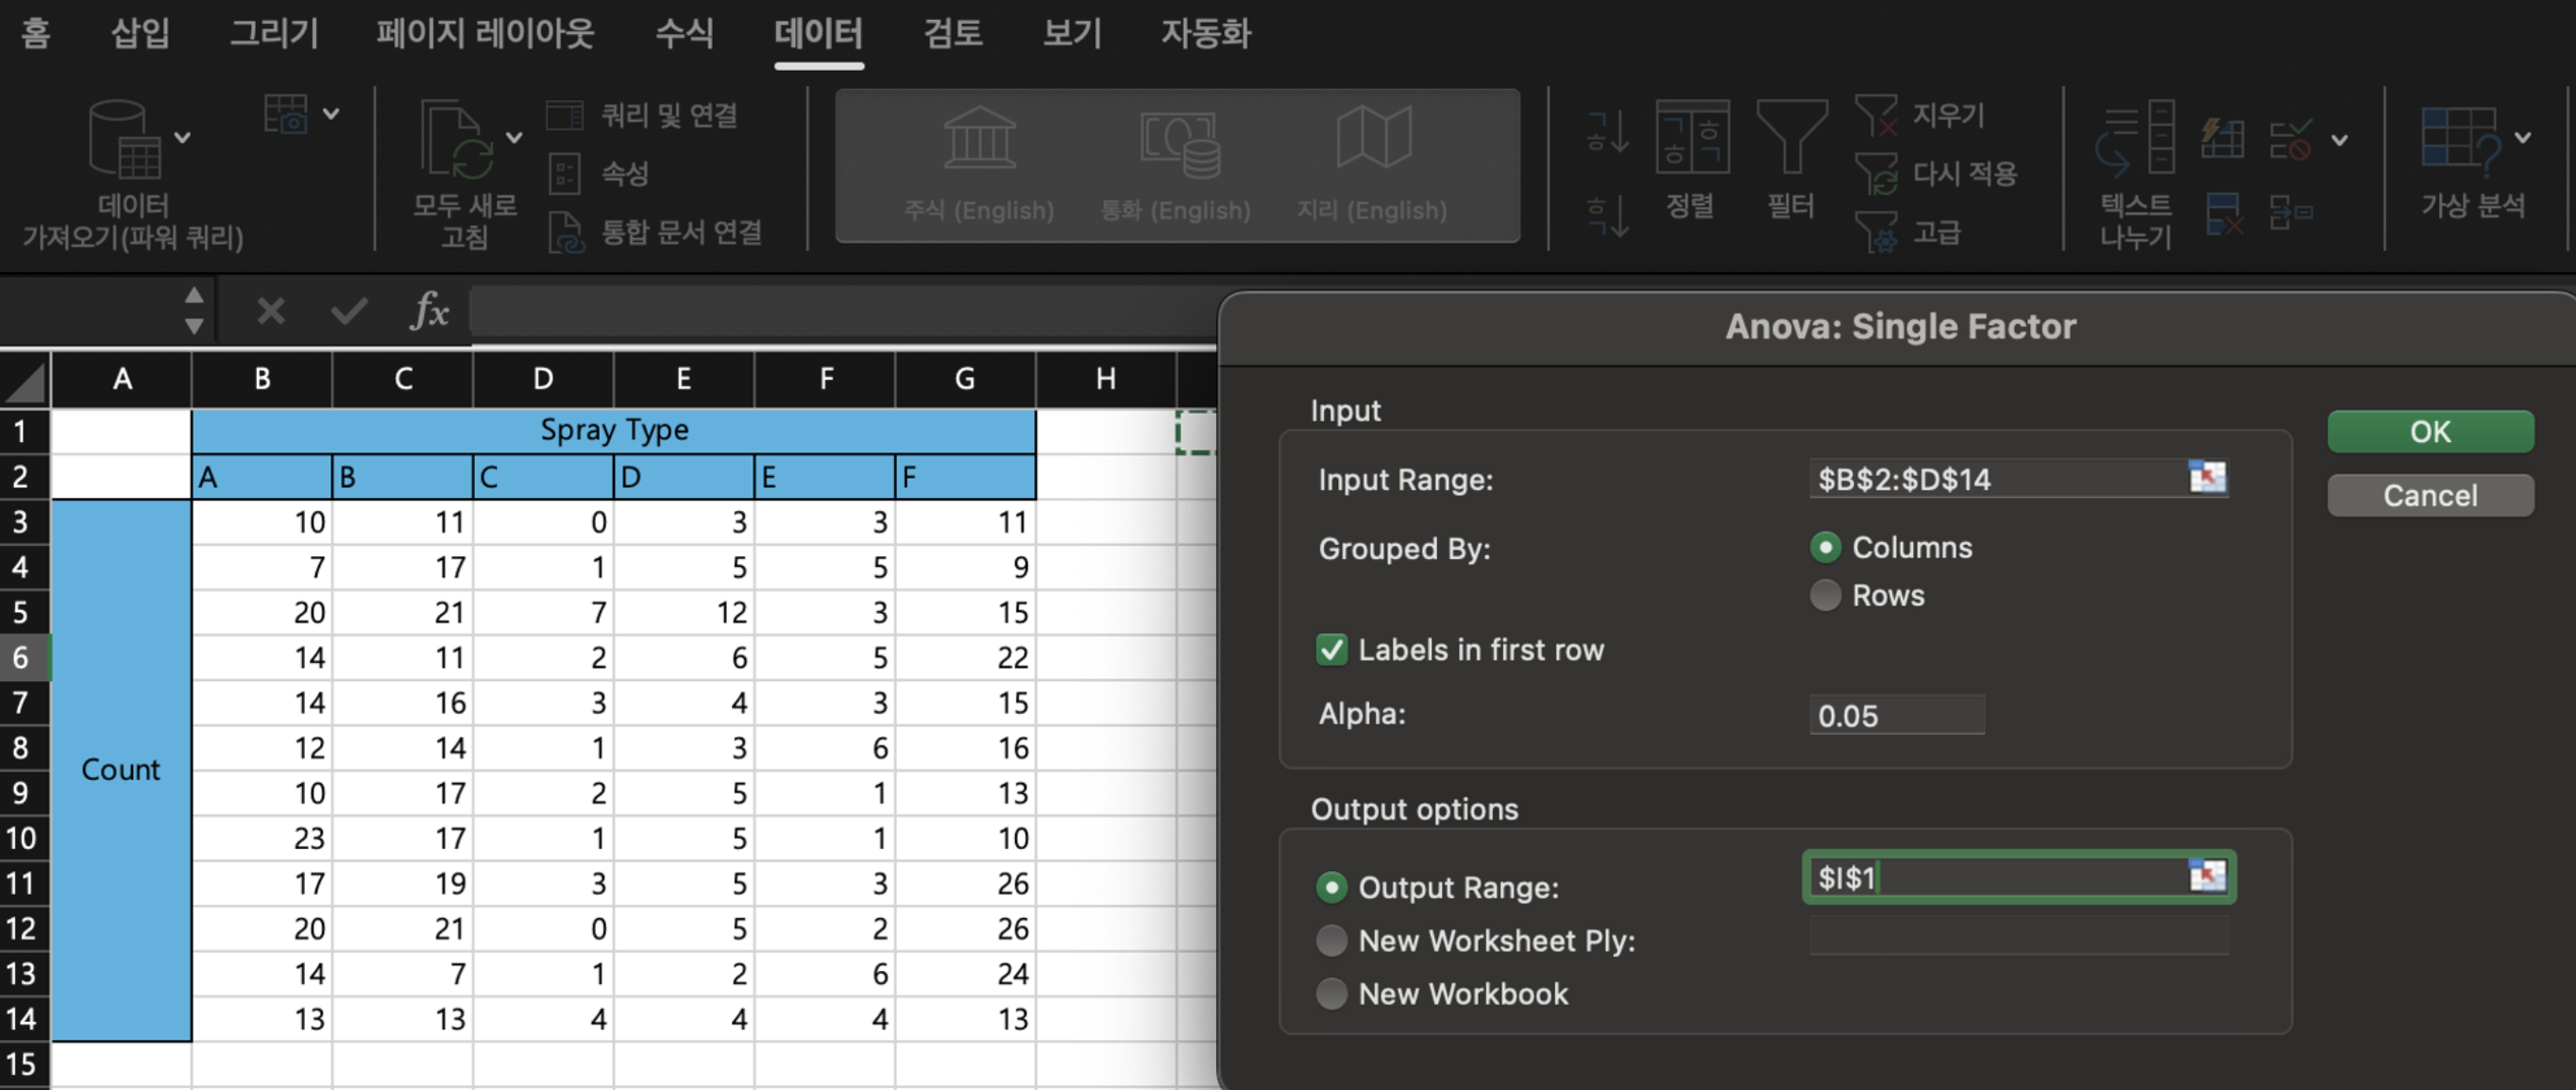
Task: Select the Rows radio button
Action: click(1825, 595)
